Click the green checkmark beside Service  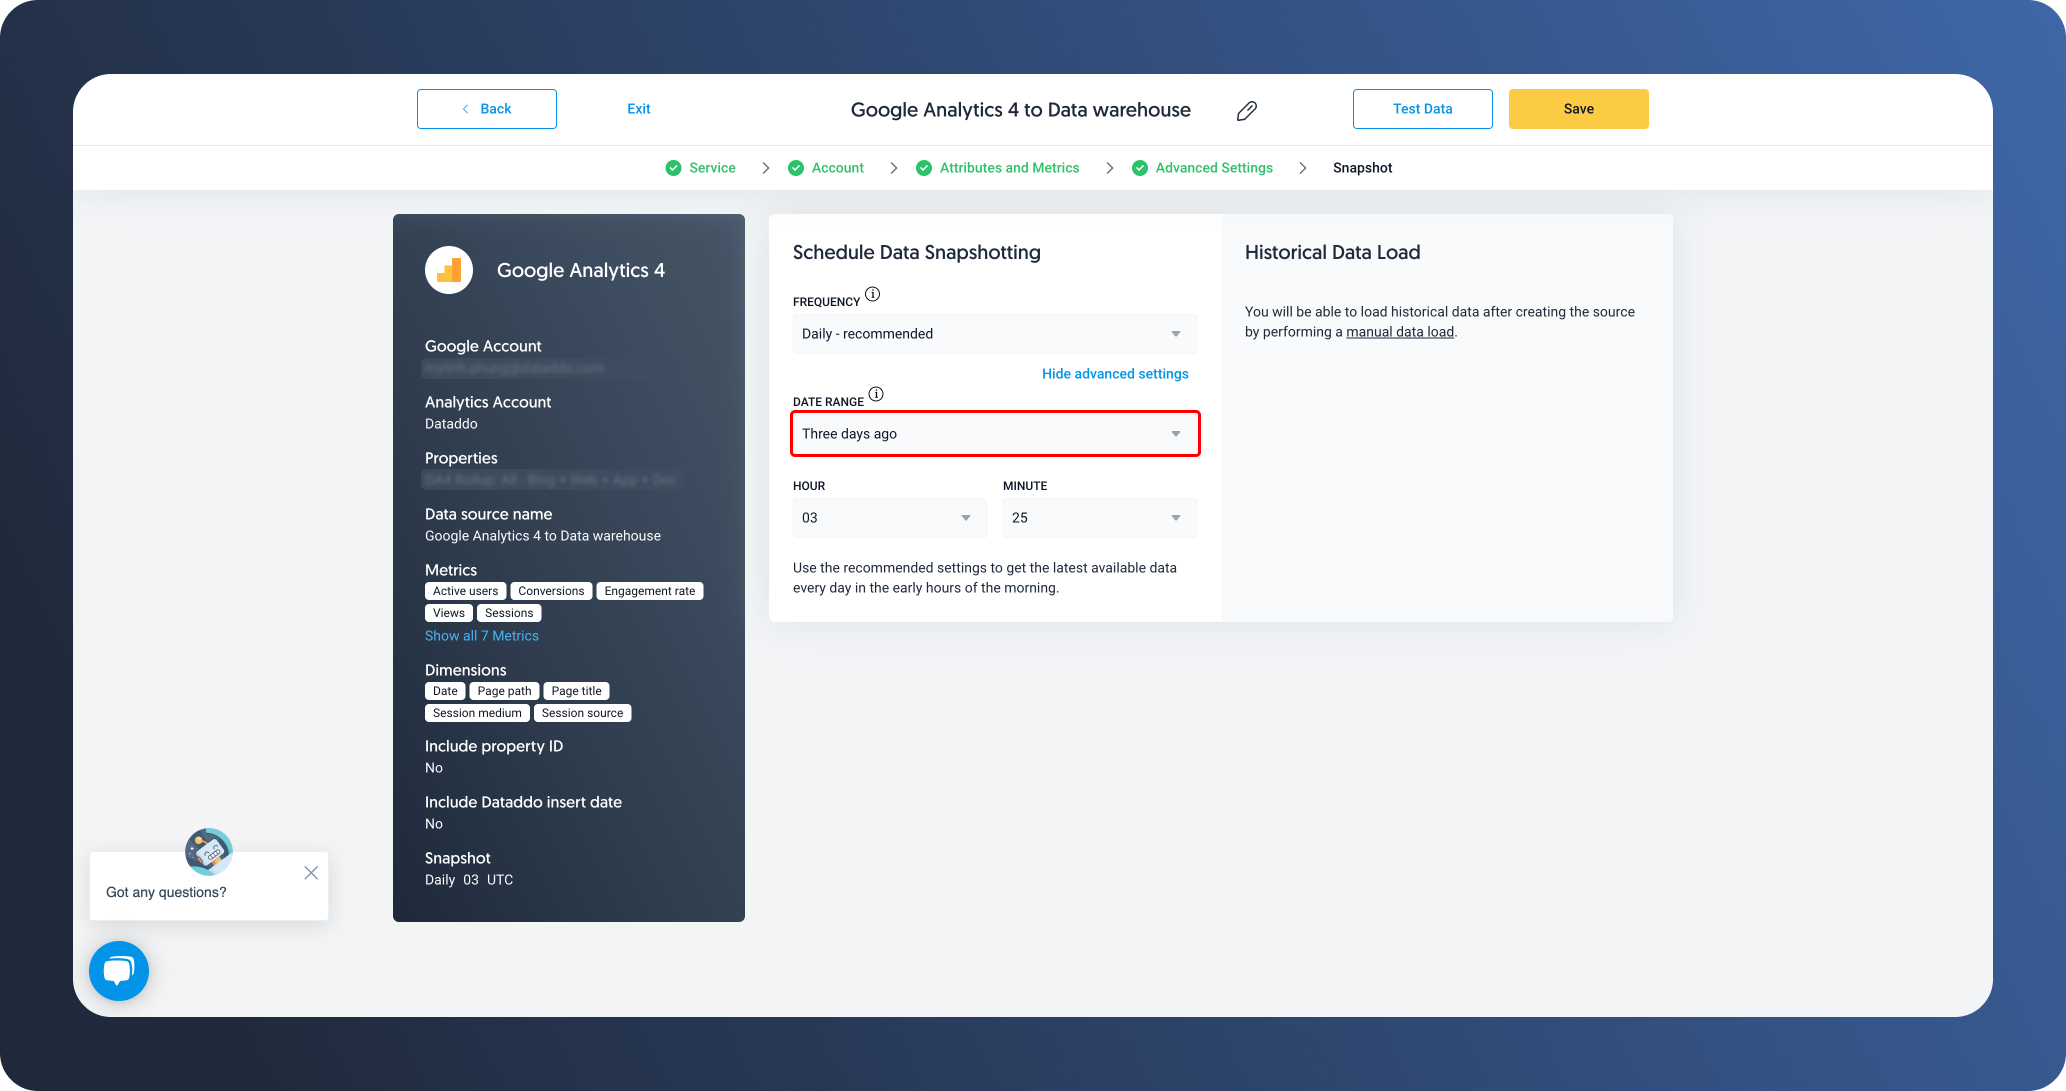point(674,167)
